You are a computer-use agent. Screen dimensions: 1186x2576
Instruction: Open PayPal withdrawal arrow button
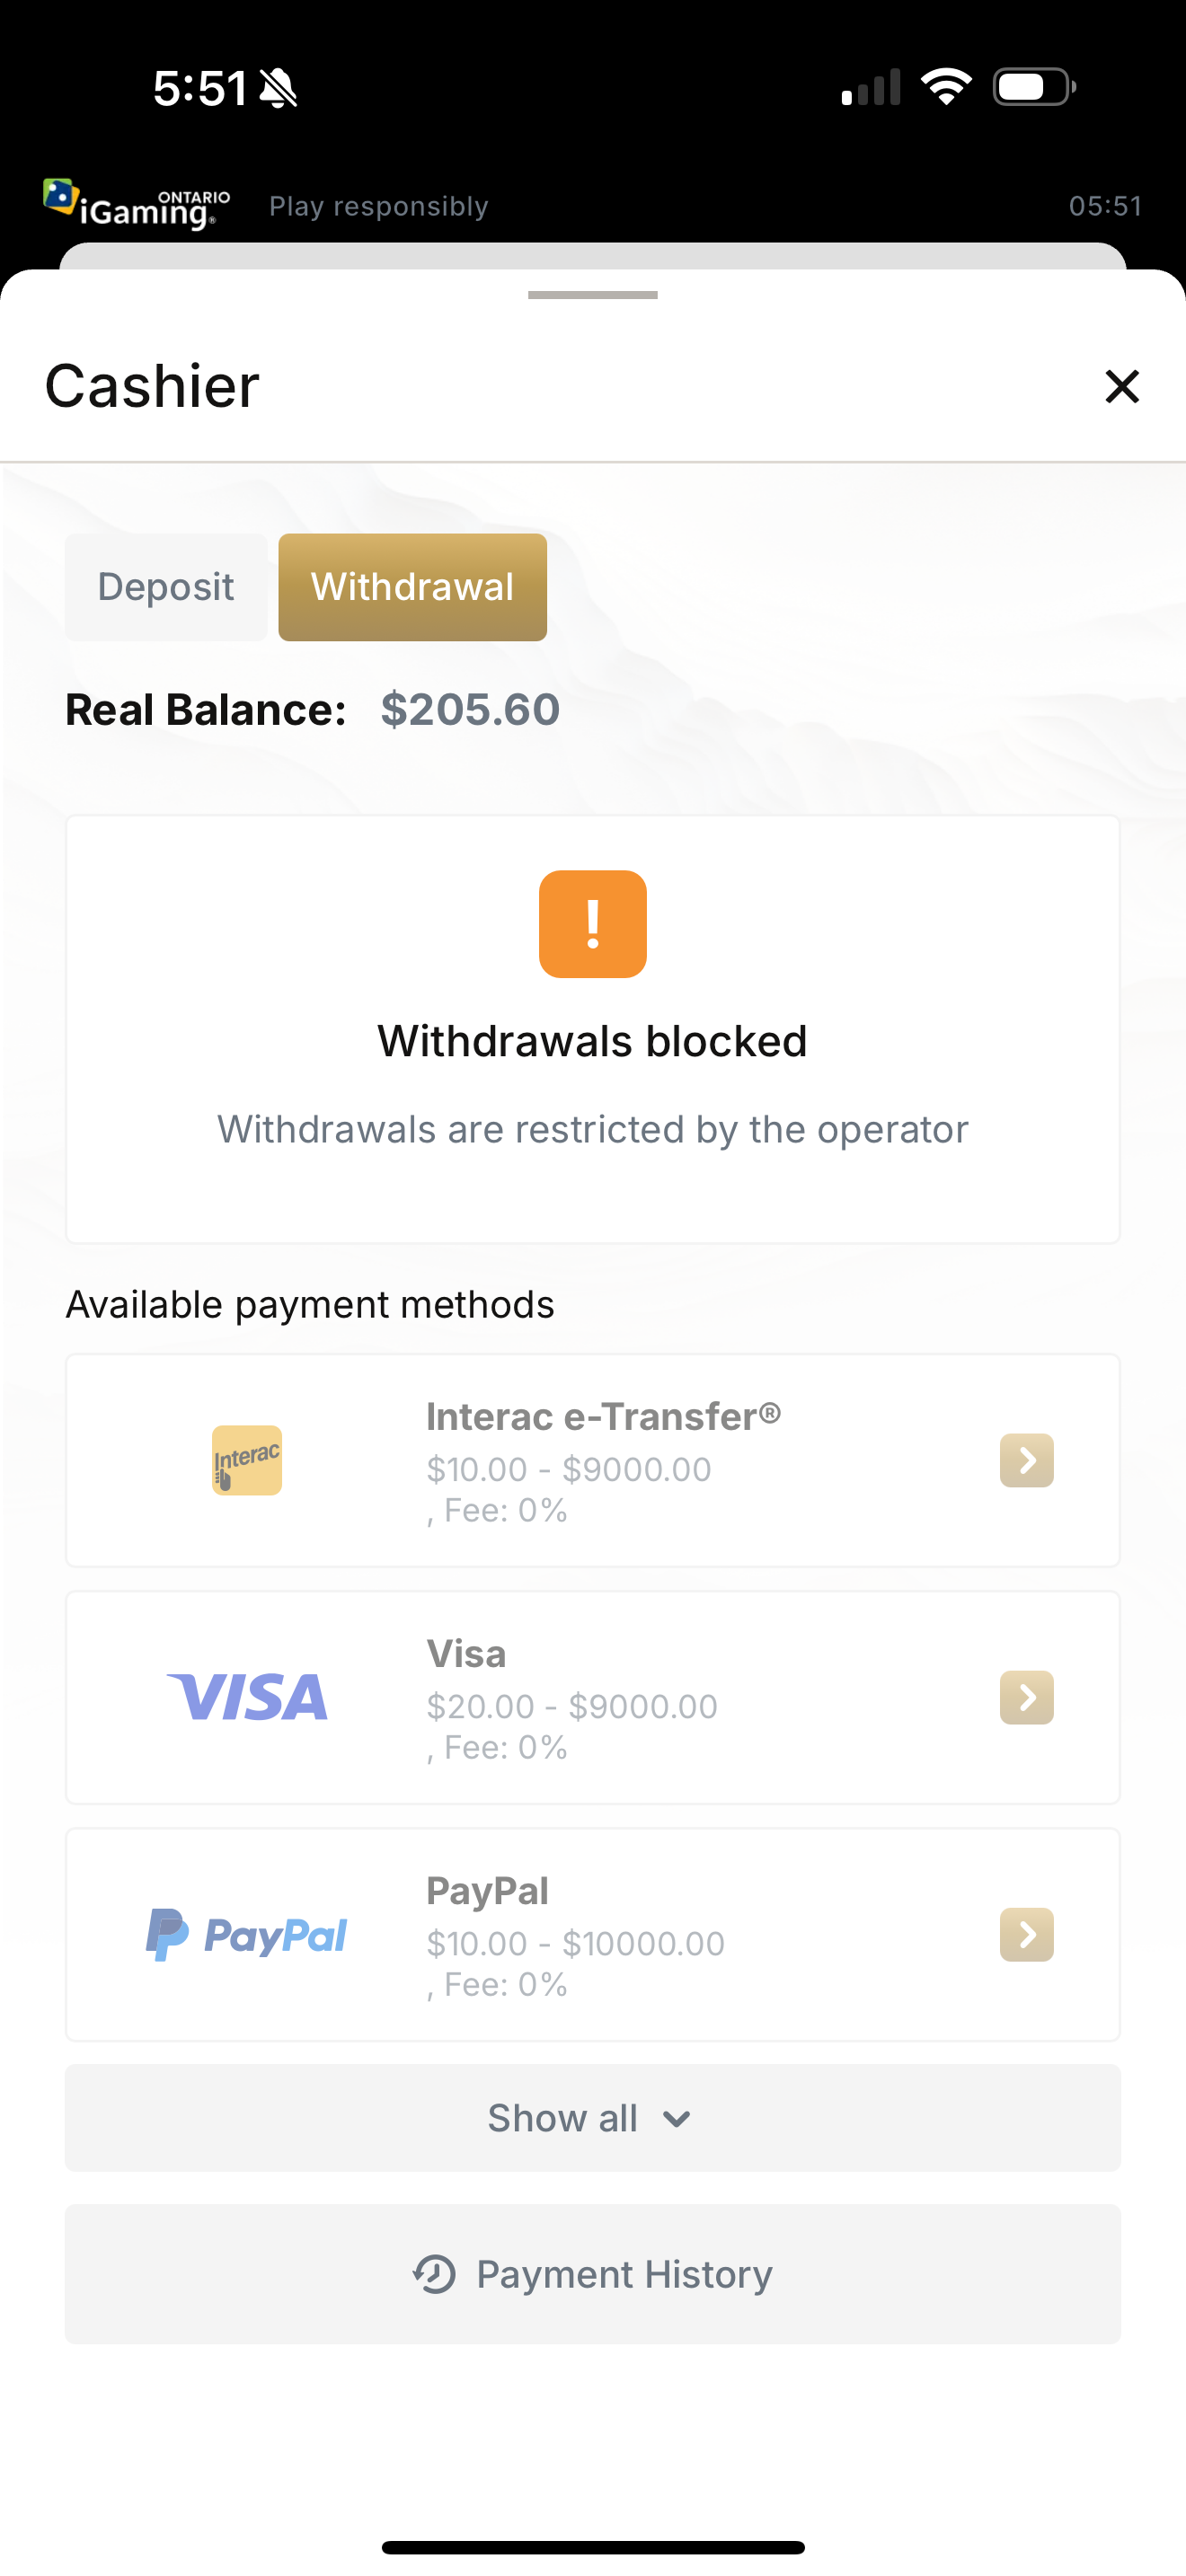pos(1026,1934)
